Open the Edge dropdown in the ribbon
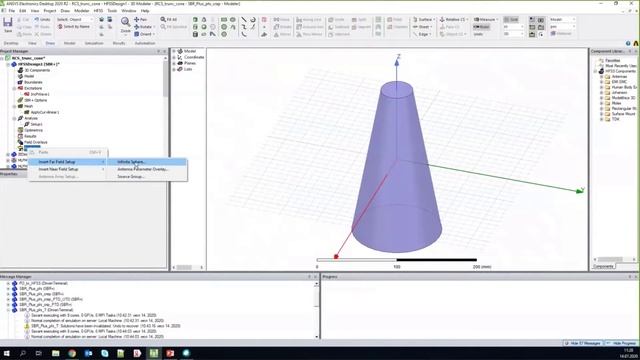Screen dimensions: 640x360 tap(422, 34)
